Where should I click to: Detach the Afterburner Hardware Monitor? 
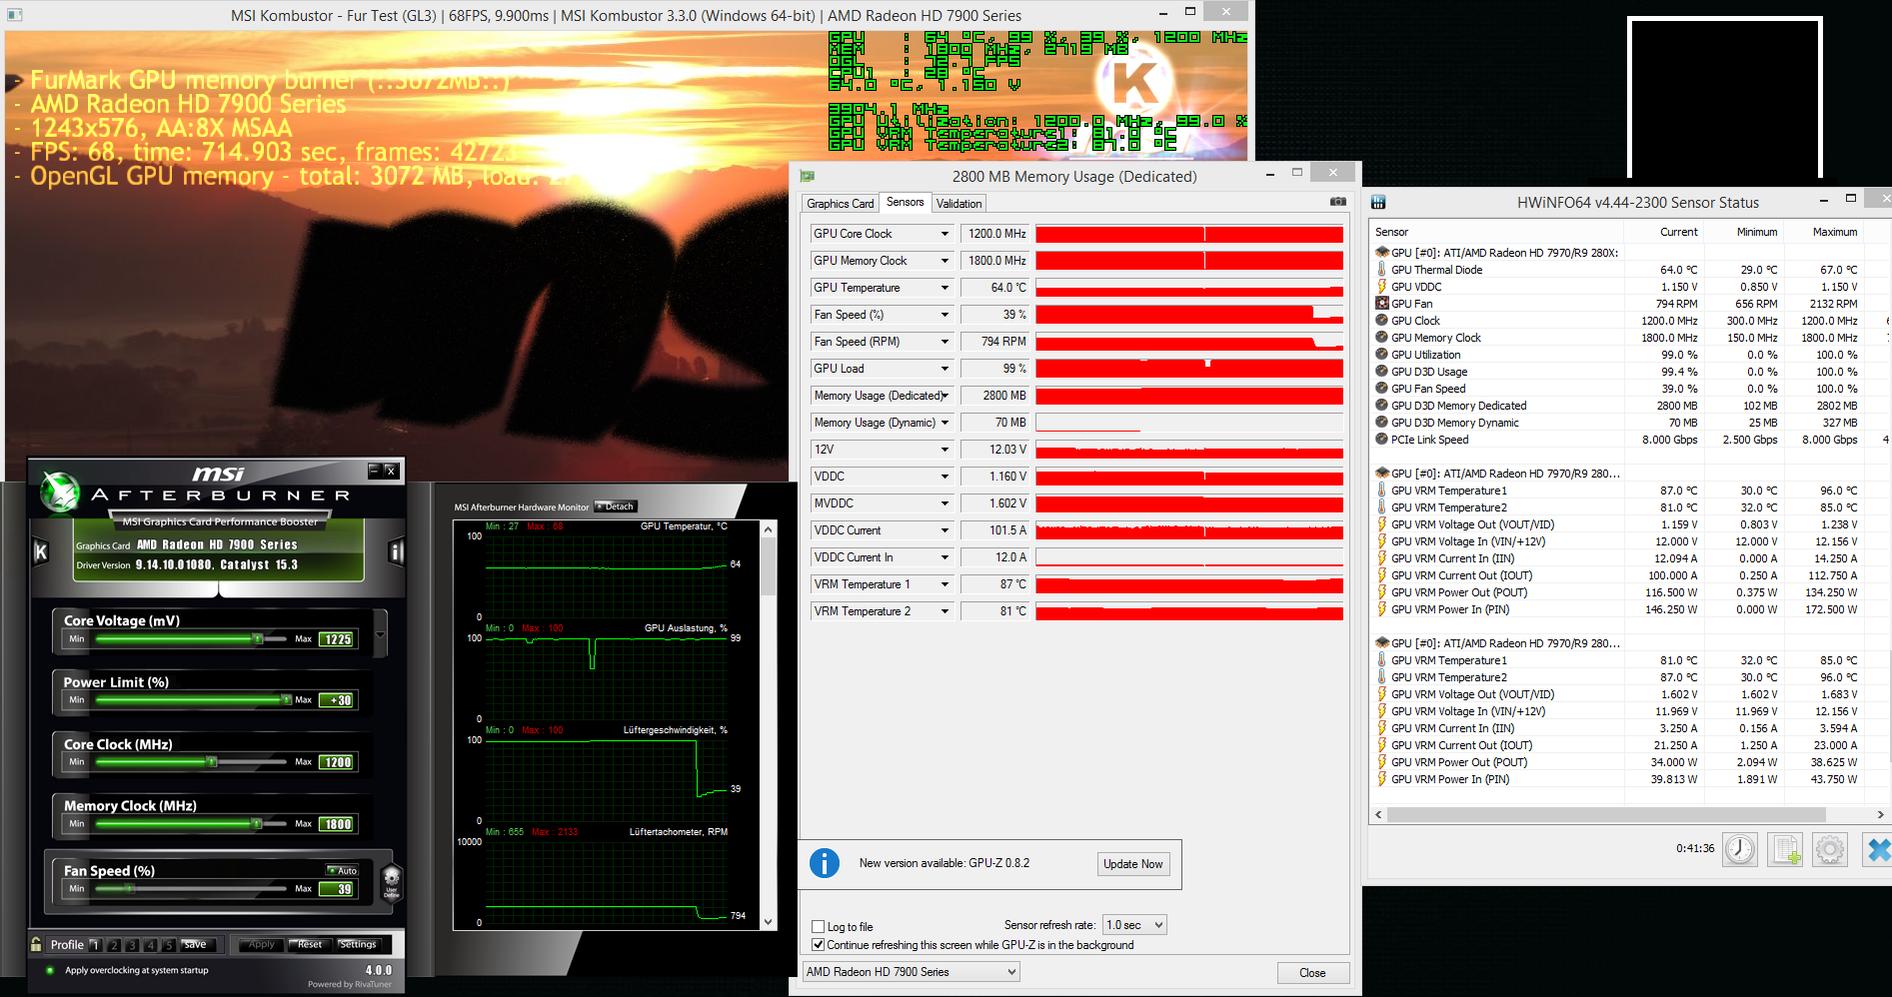615,506
